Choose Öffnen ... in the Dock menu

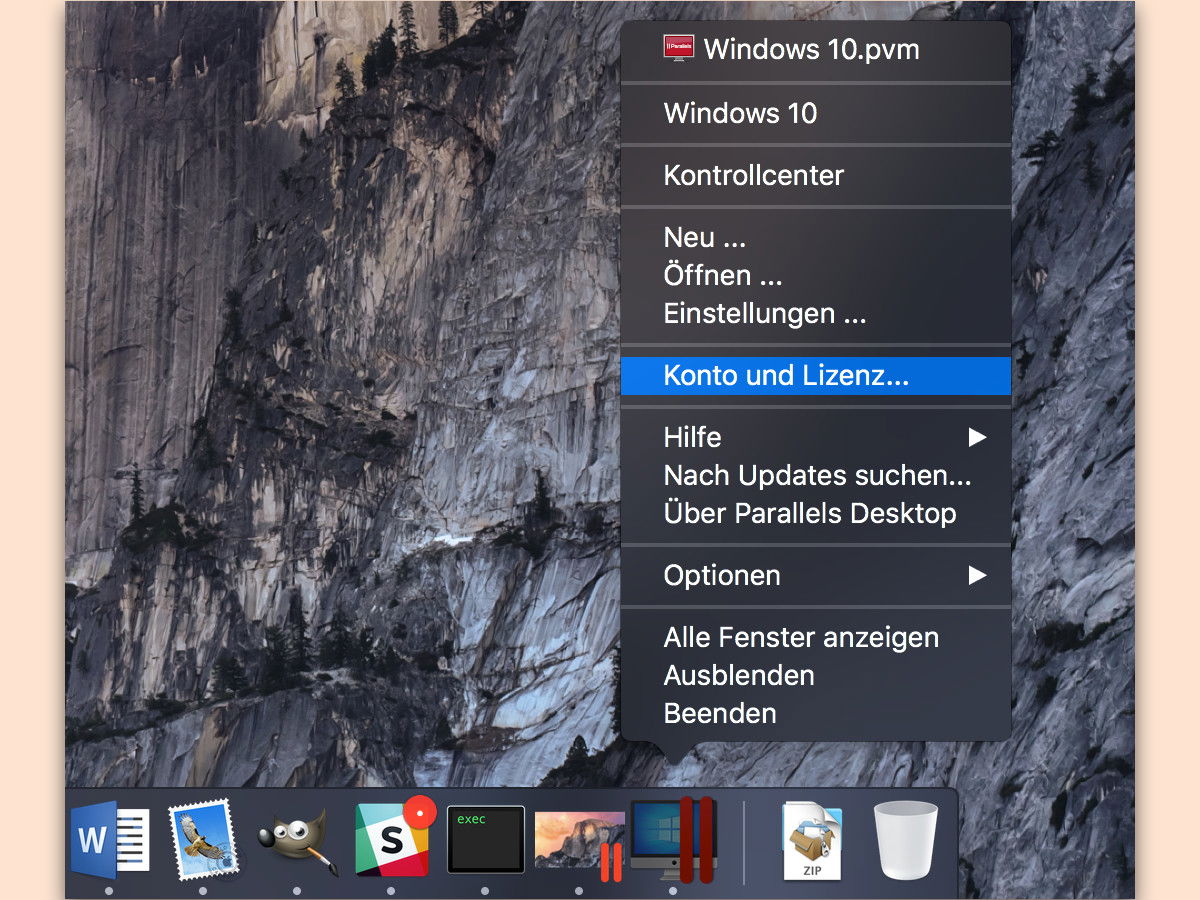[816, 275]
